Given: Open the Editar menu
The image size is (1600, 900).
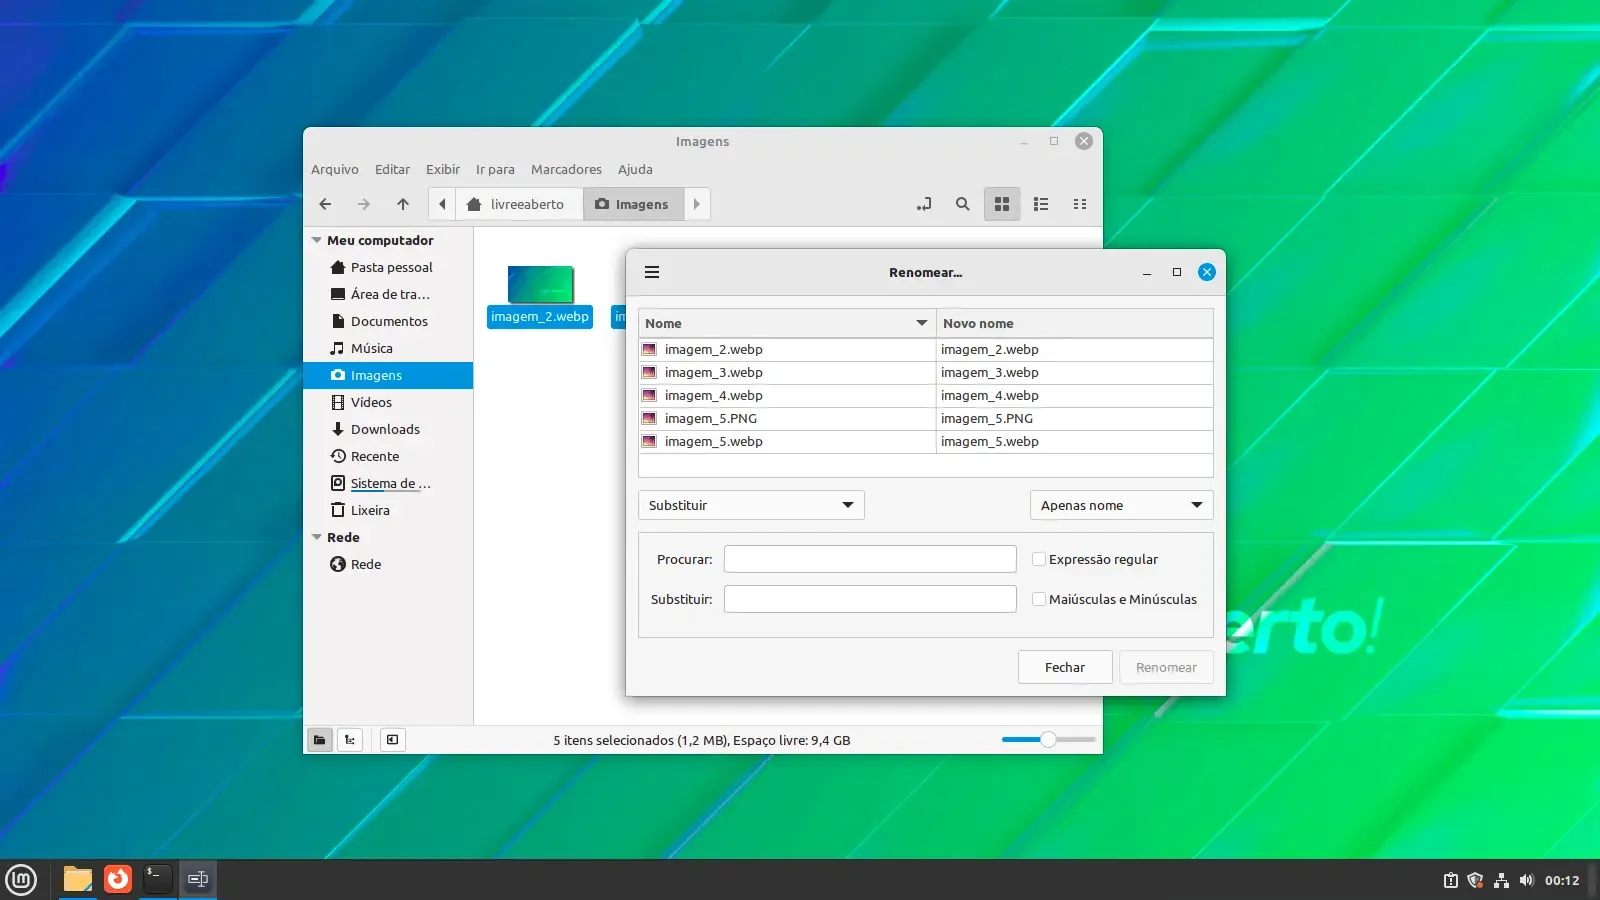Looking at the screenshot, I should (392, 169).
